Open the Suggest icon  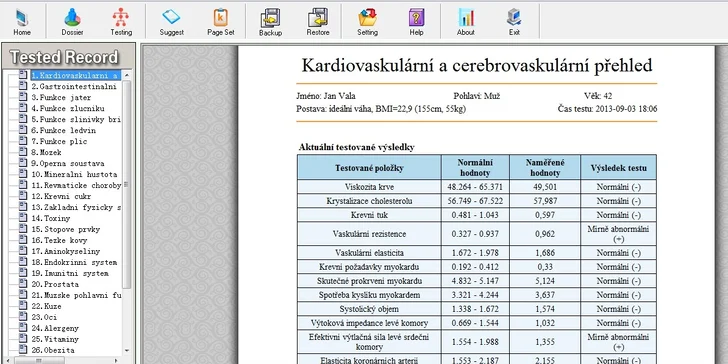171,22
